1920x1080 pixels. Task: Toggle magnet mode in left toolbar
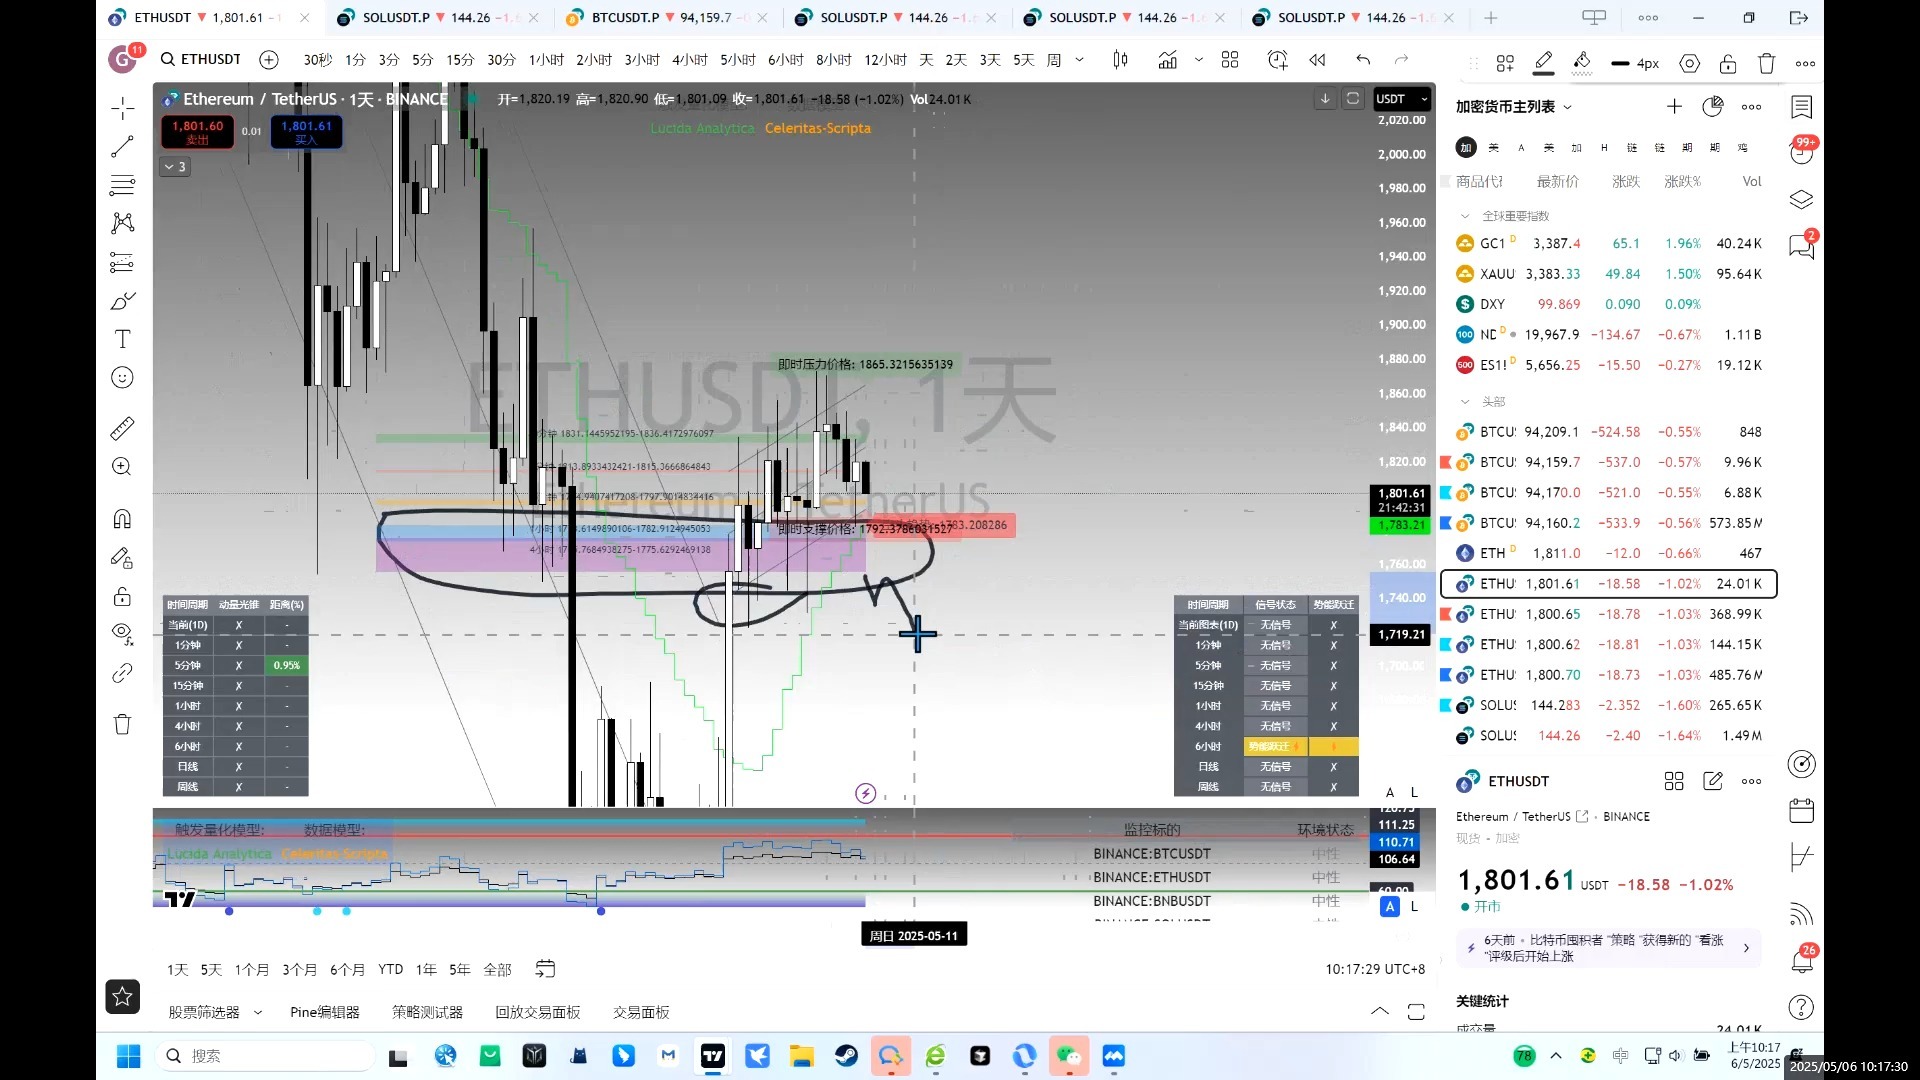[x=122, y=519]
